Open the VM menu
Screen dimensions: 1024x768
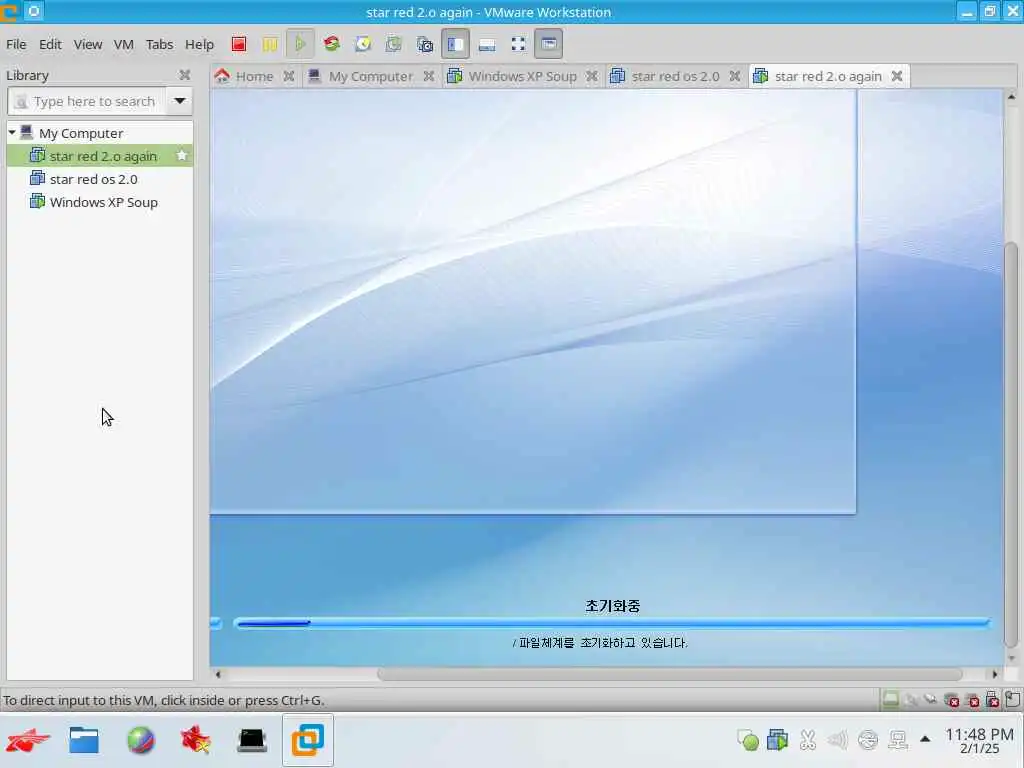pos(123,44)
